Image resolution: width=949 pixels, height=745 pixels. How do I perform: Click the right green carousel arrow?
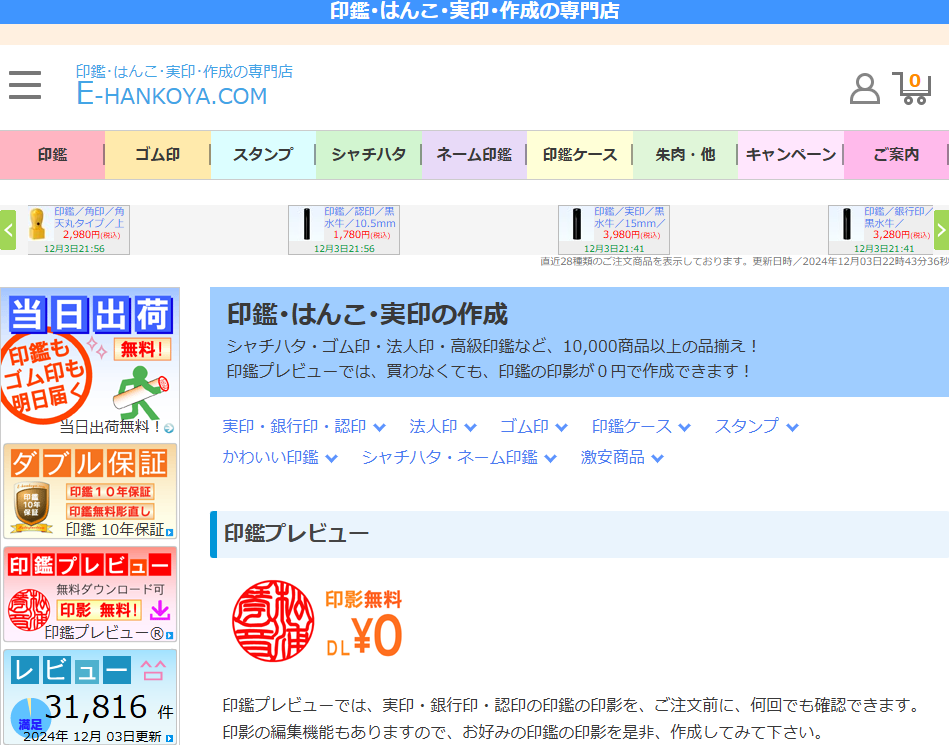tap(941, 230)
